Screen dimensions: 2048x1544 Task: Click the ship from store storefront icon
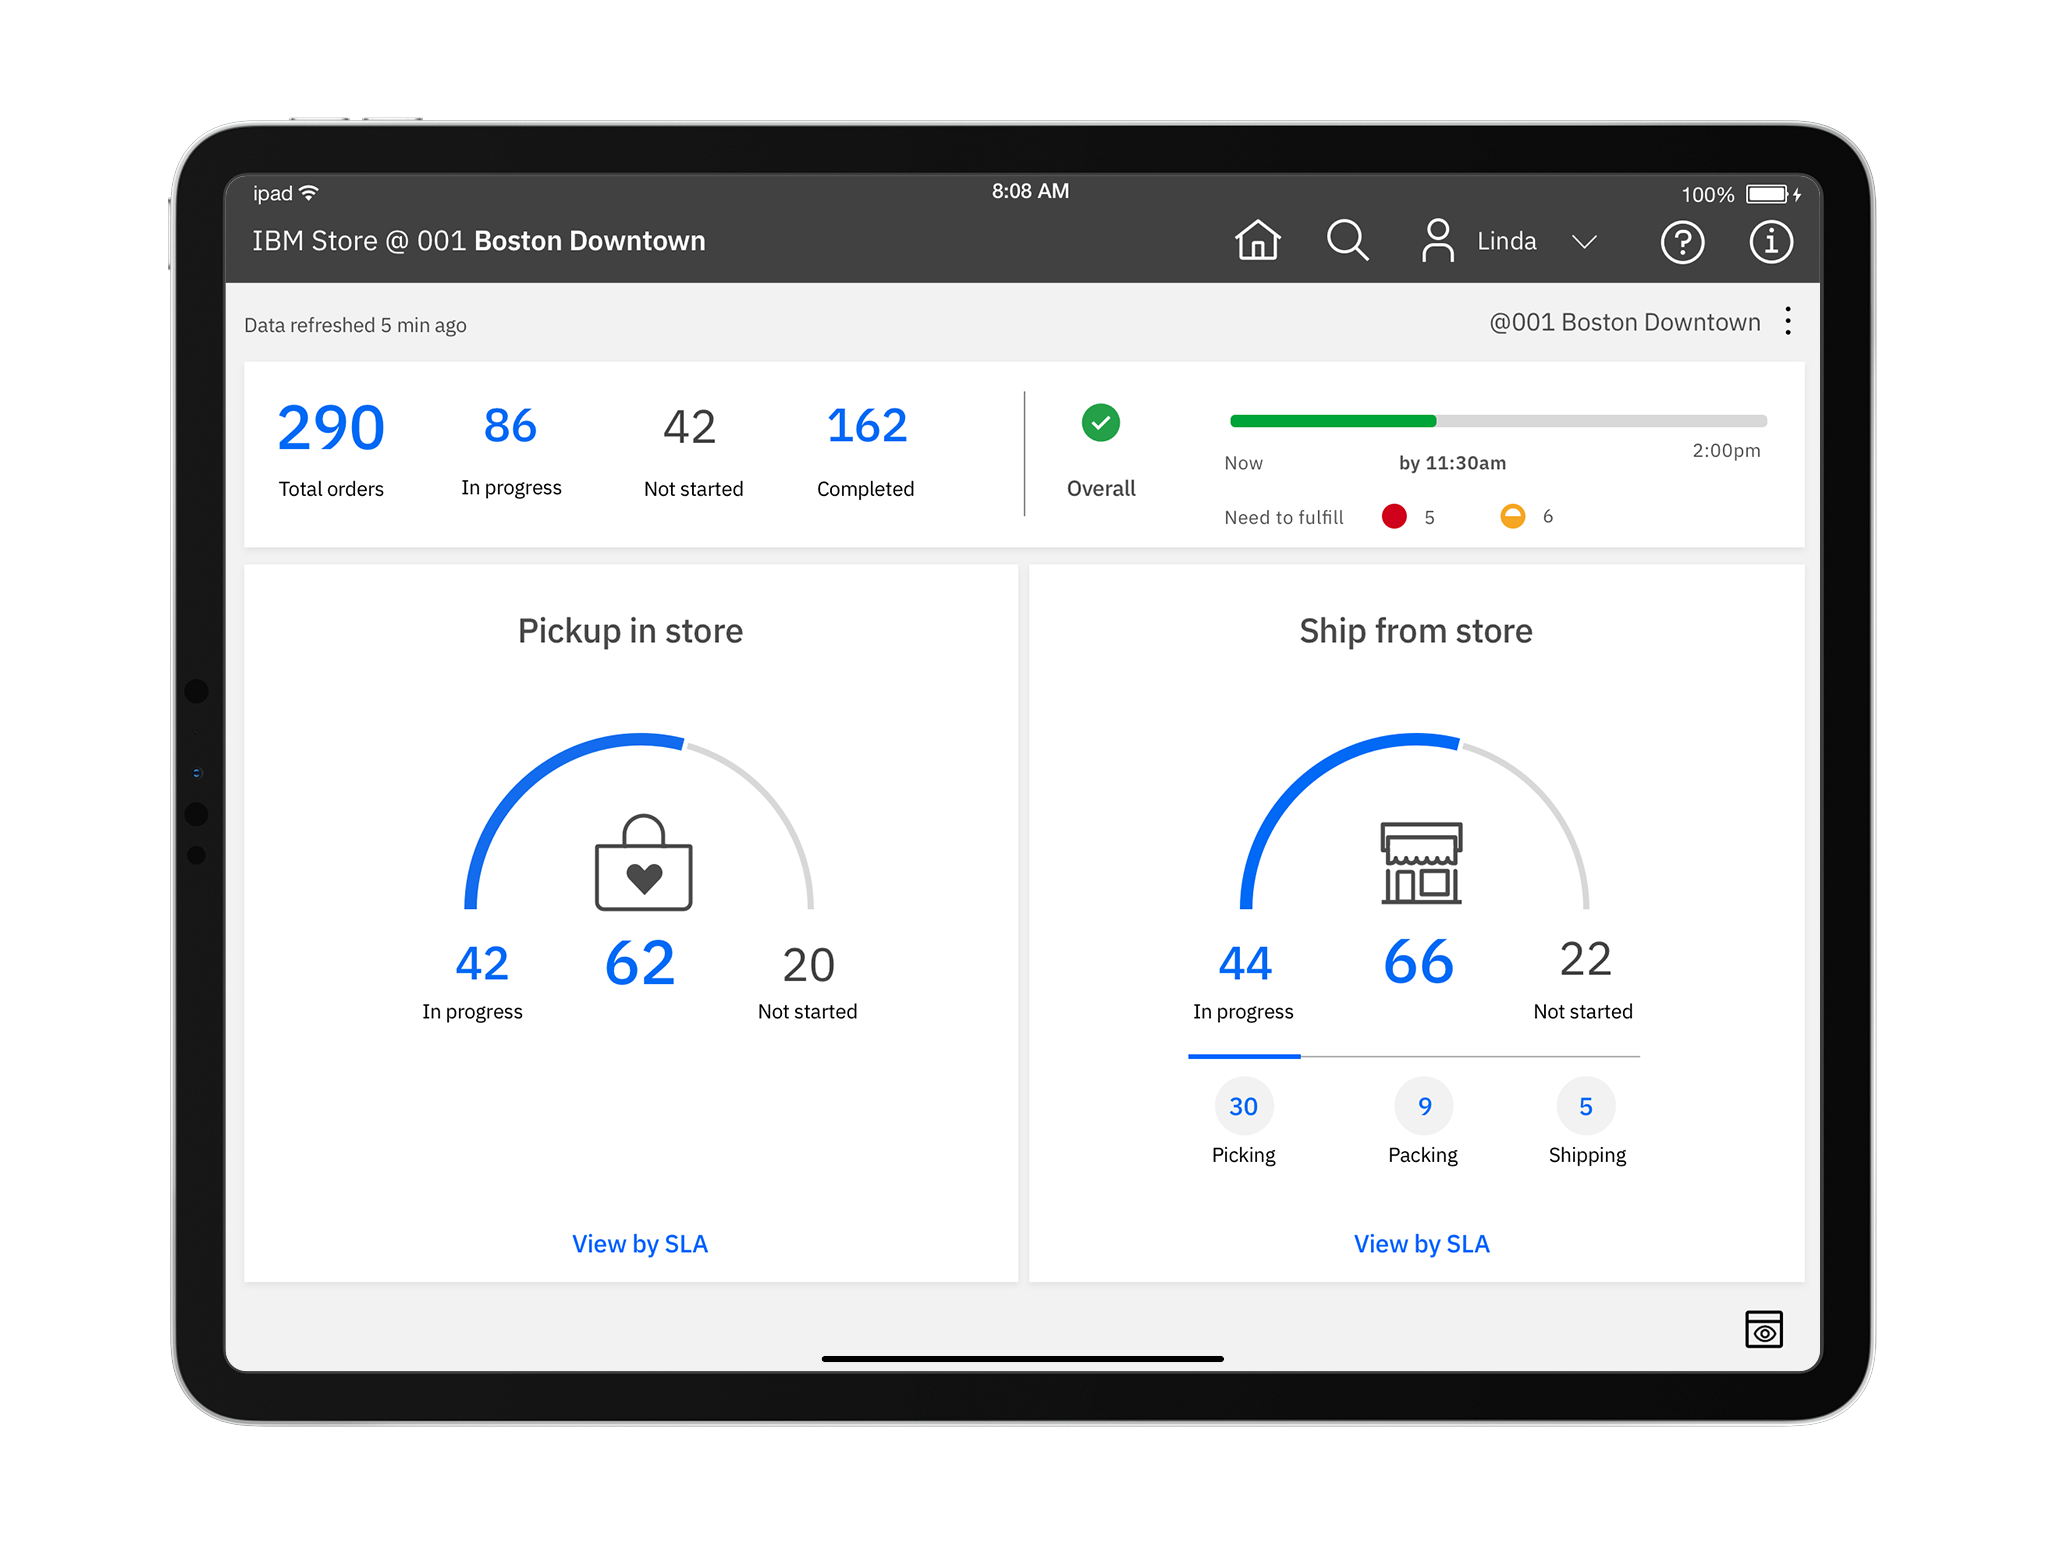[x=1421, y=863]
